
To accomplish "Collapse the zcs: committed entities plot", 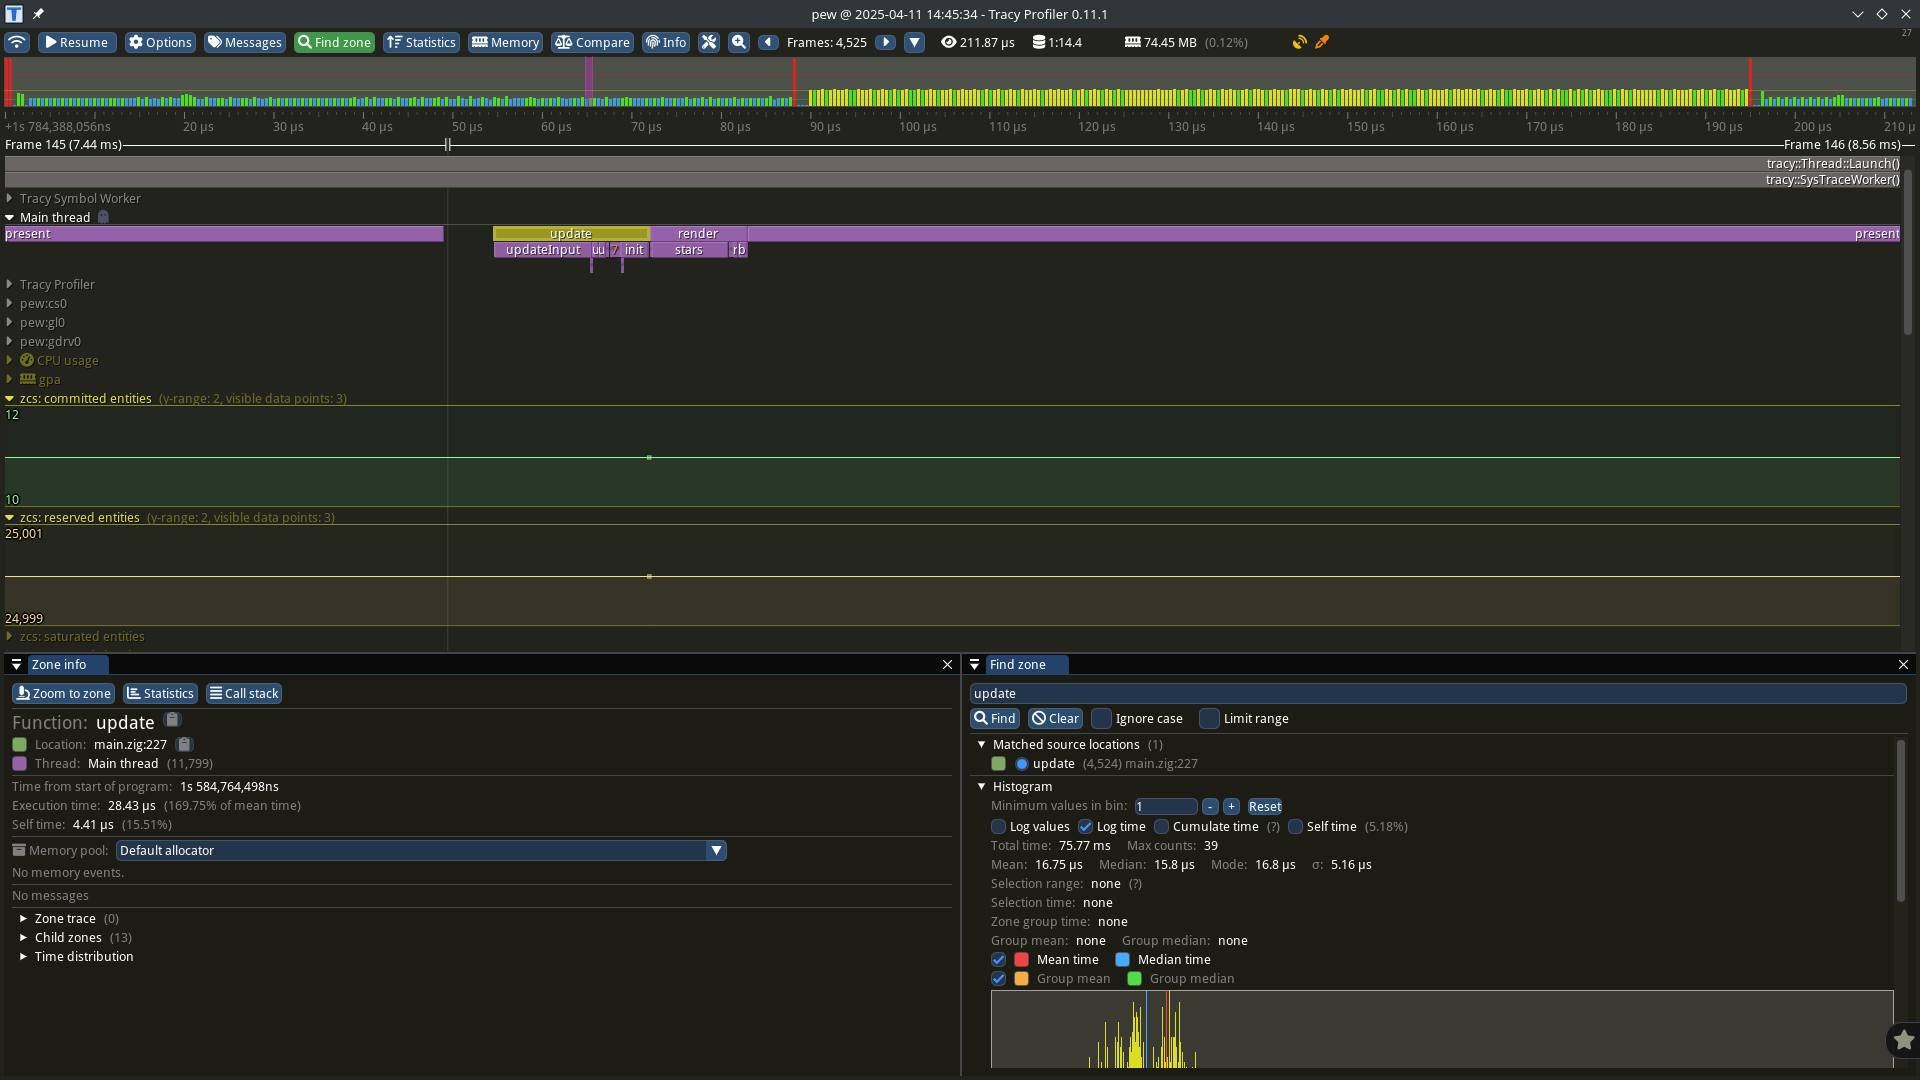I will tap(9, 398).
